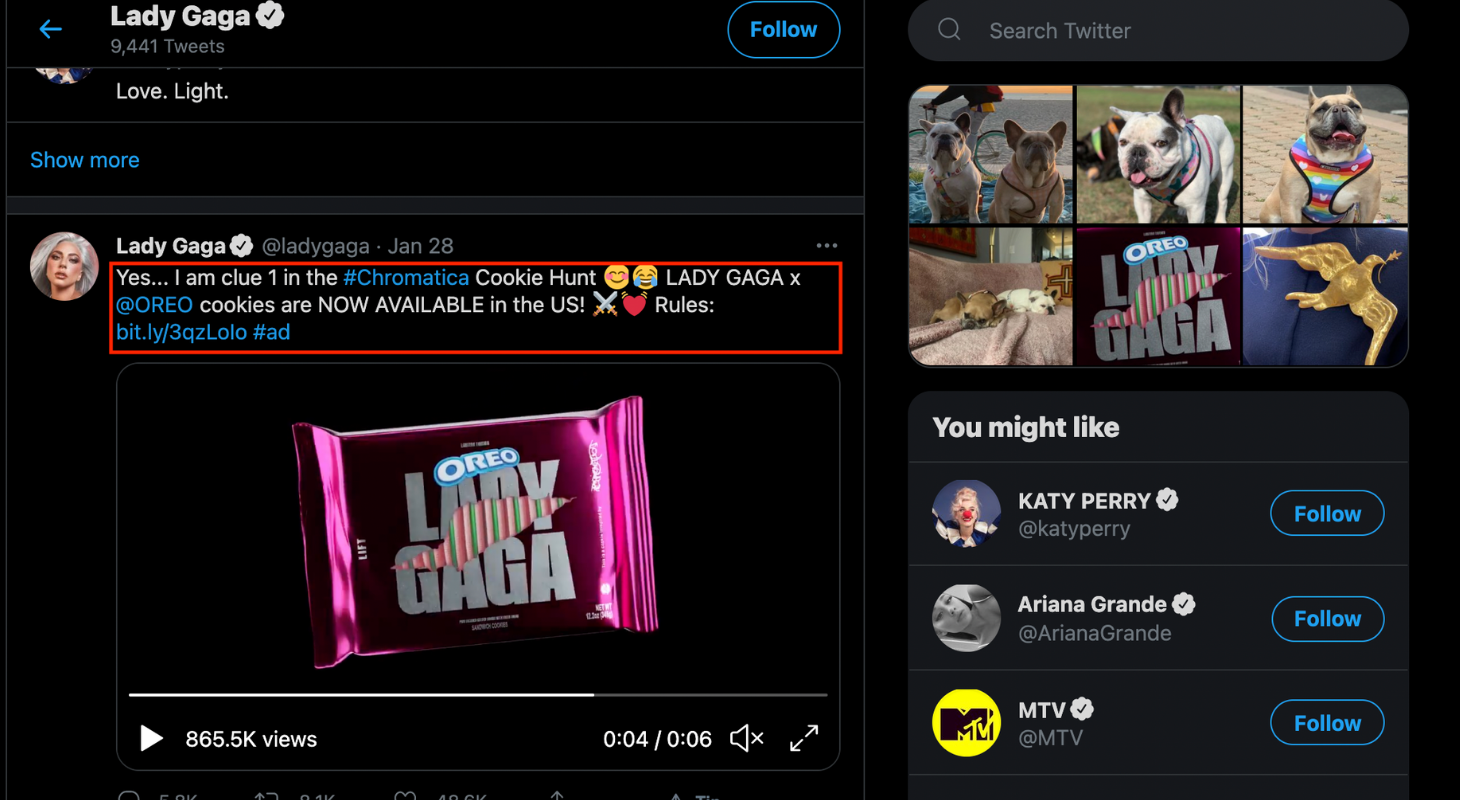
Task: Open MTV's yellow logo avatar
Action: (x=966, y=723)
